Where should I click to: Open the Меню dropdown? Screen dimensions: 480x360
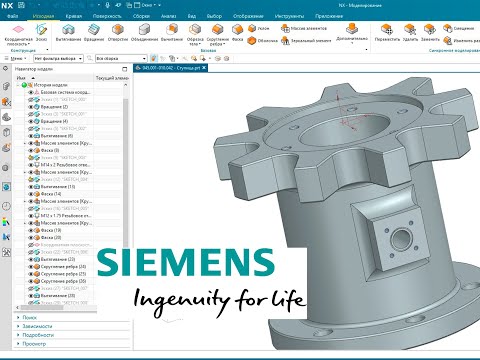pyautogui.click(x=16, y=58)
